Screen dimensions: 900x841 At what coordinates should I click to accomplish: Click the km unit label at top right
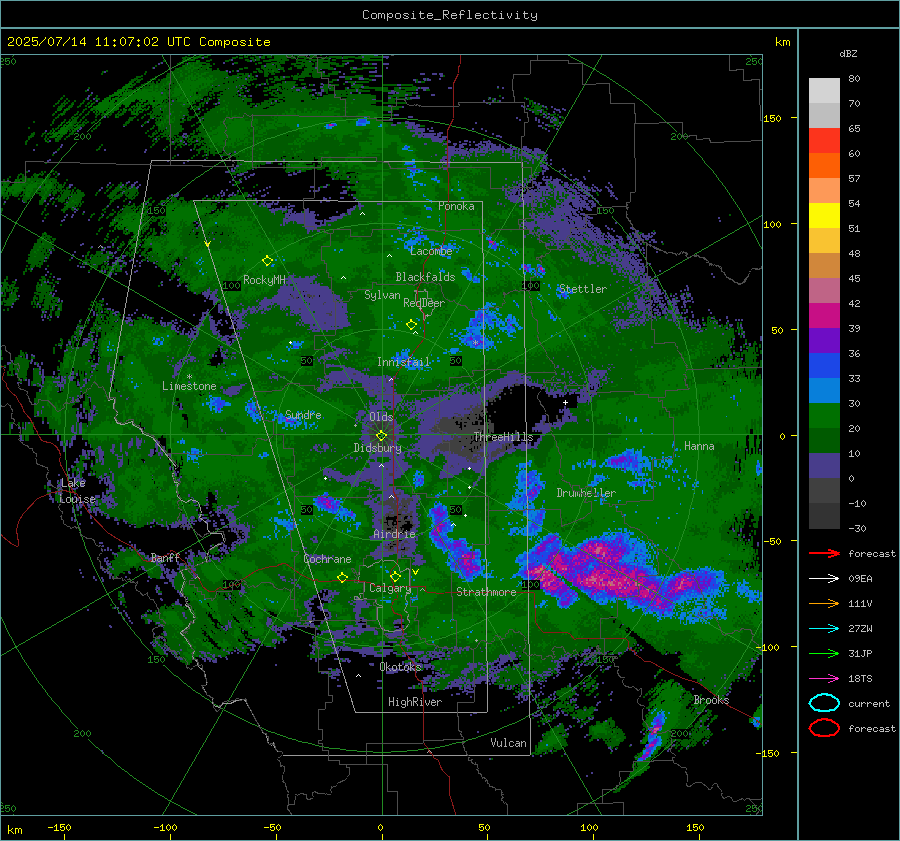coord(782,42)
